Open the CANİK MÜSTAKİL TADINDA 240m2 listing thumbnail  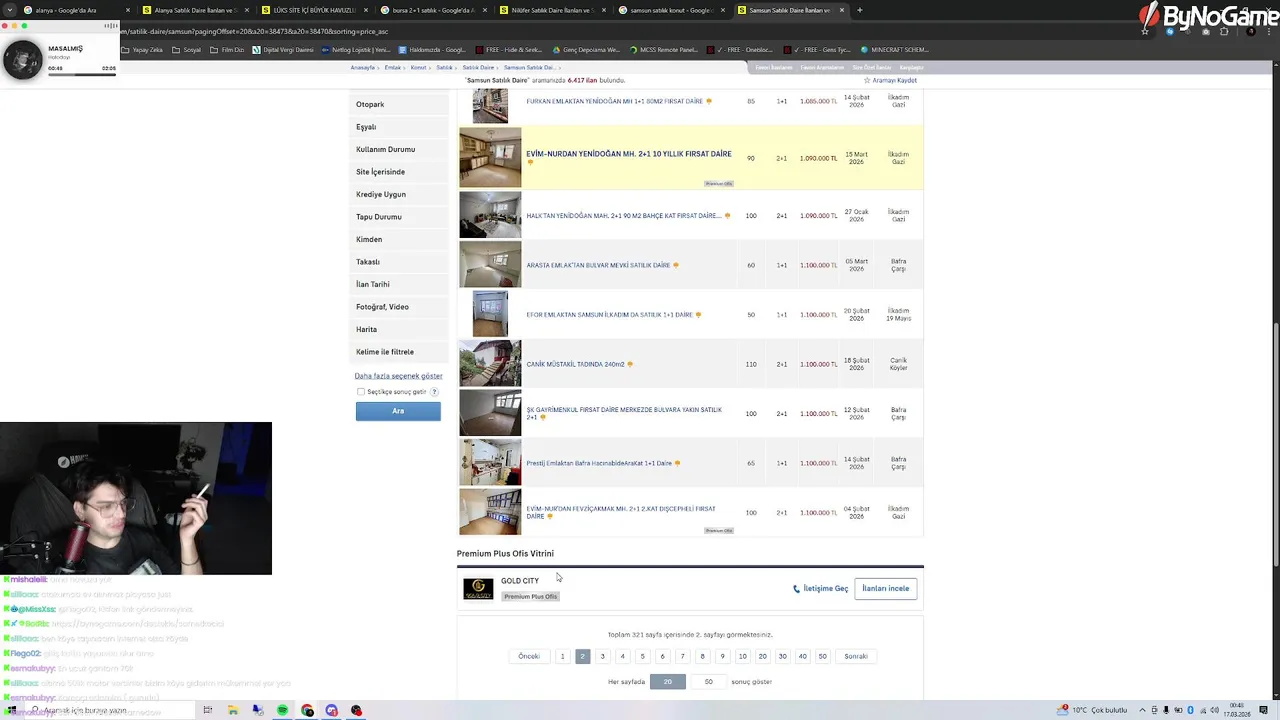(490, 364)
